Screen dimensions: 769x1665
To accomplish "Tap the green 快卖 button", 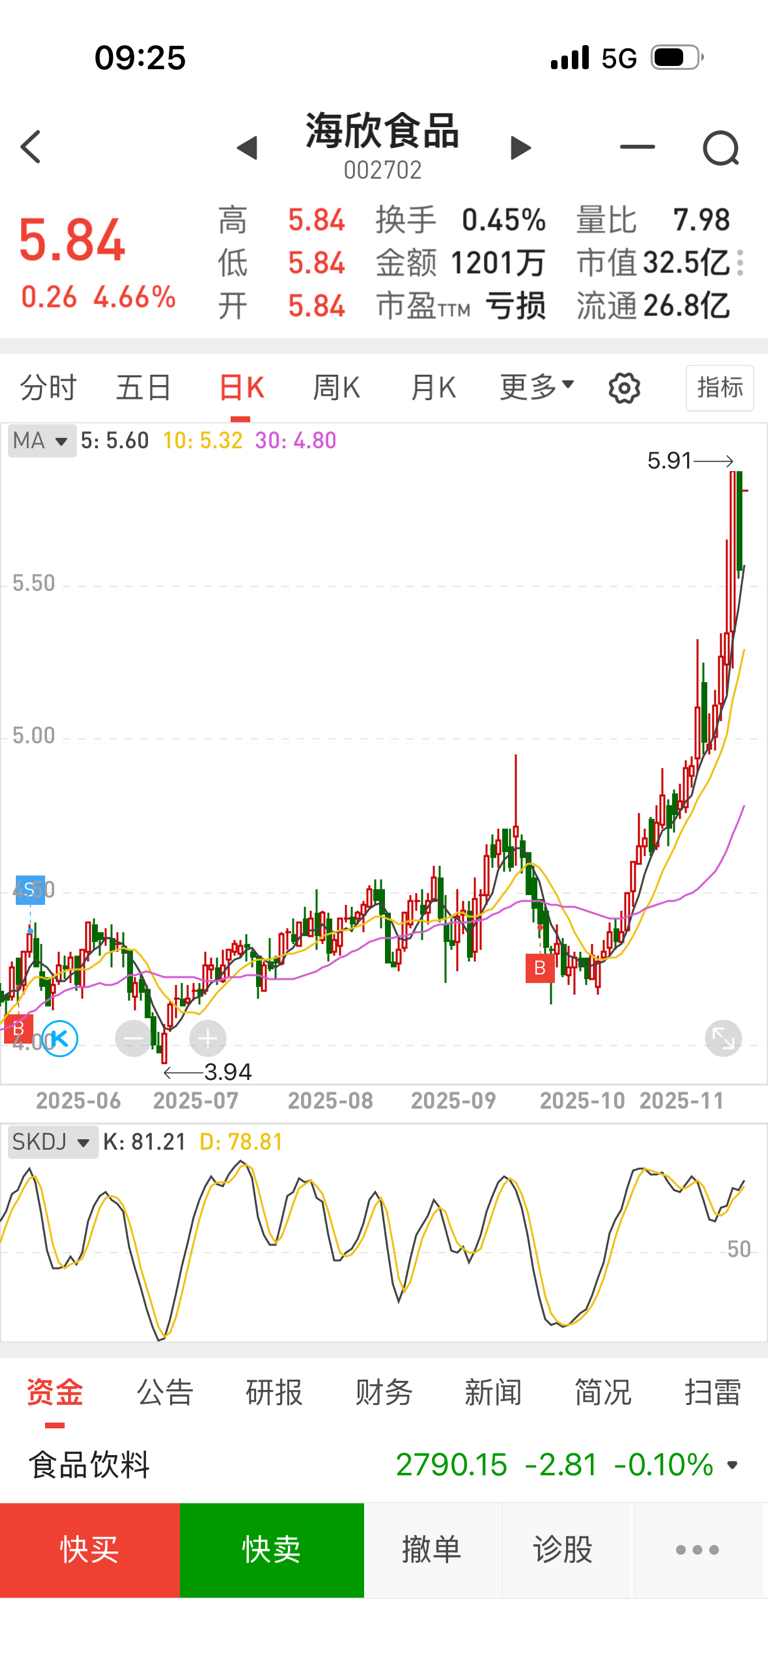I will (272, 1550).
